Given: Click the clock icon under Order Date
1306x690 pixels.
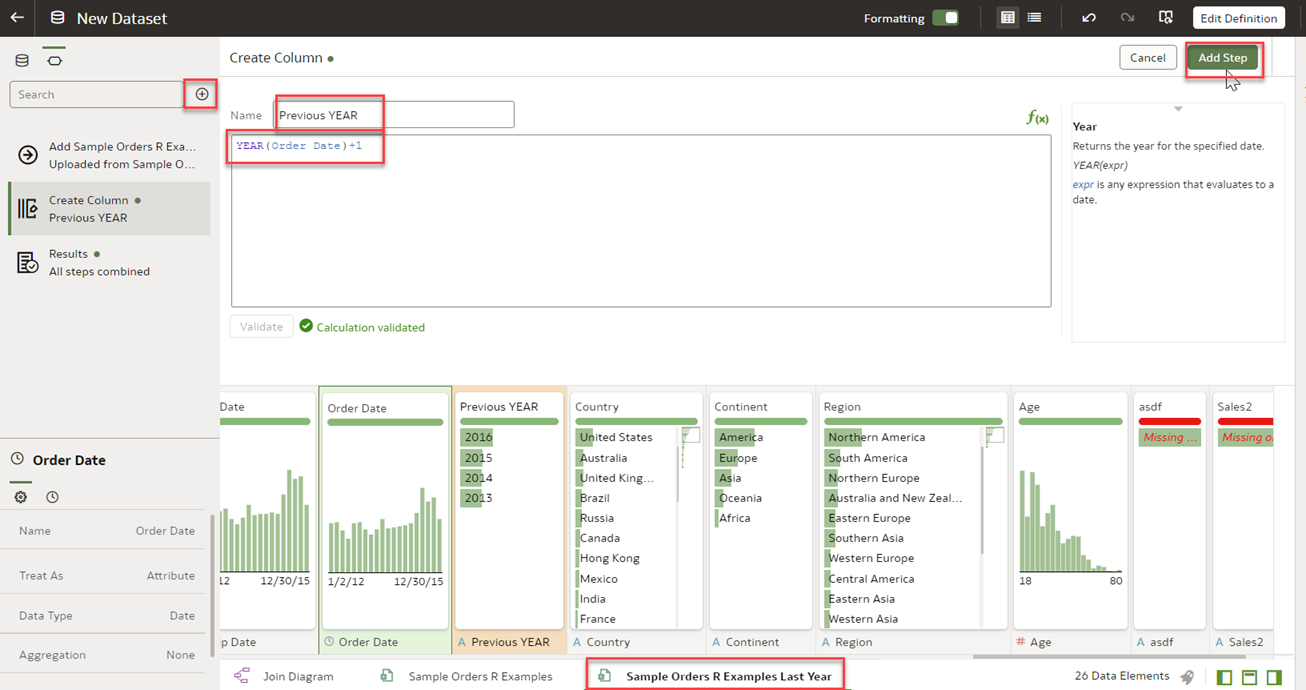Looking at the screenshot, I should point(52,497).
